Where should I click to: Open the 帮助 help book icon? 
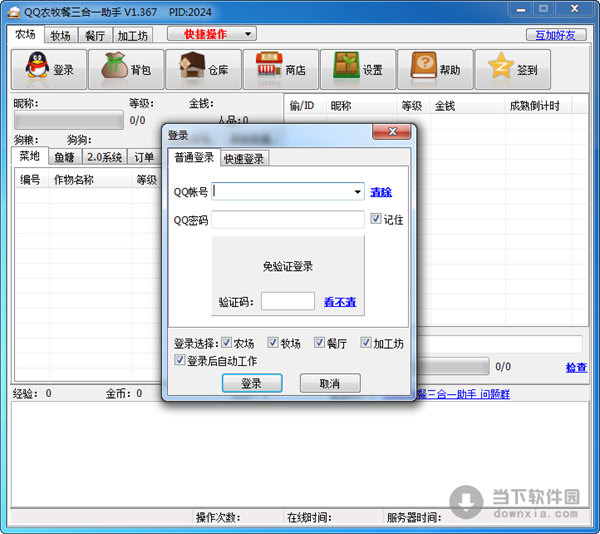tap(435, 69)
